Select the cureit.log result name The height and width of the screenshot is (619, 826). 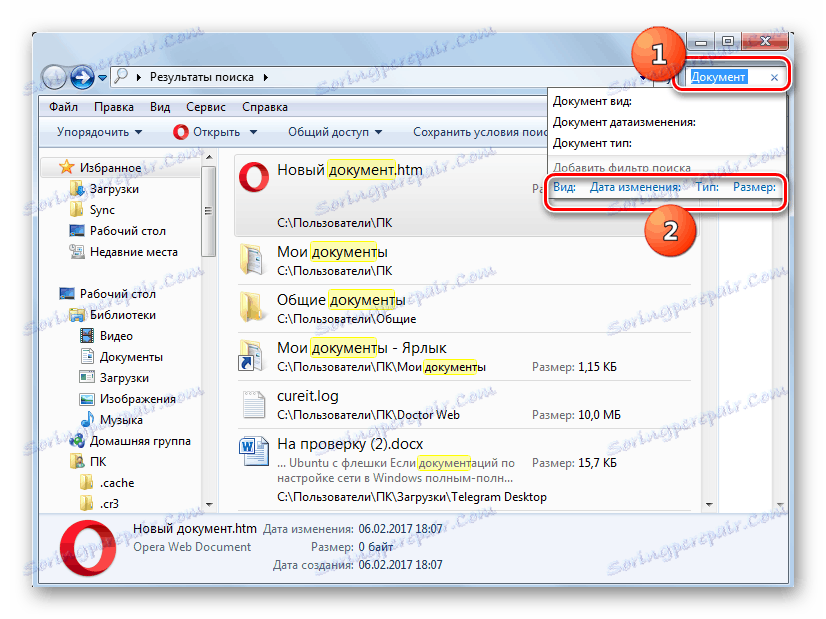coord(308,396)
